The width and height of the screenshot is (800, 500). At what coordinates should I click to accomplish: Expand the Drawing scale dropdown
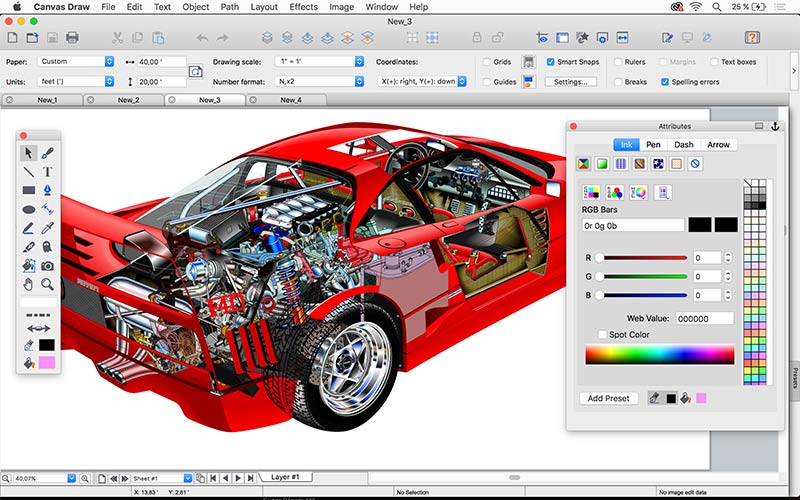(x=318, y=61)
